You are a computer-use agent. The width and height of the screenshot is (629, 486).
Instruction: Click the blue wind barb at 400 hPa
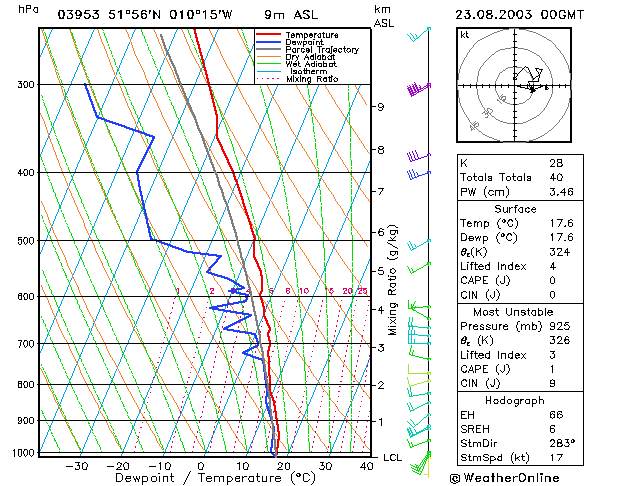(419, 174)
